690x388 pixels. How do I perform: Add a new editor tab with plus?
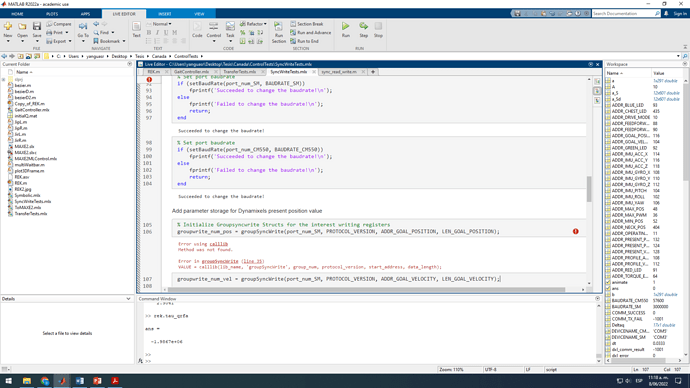373,72
